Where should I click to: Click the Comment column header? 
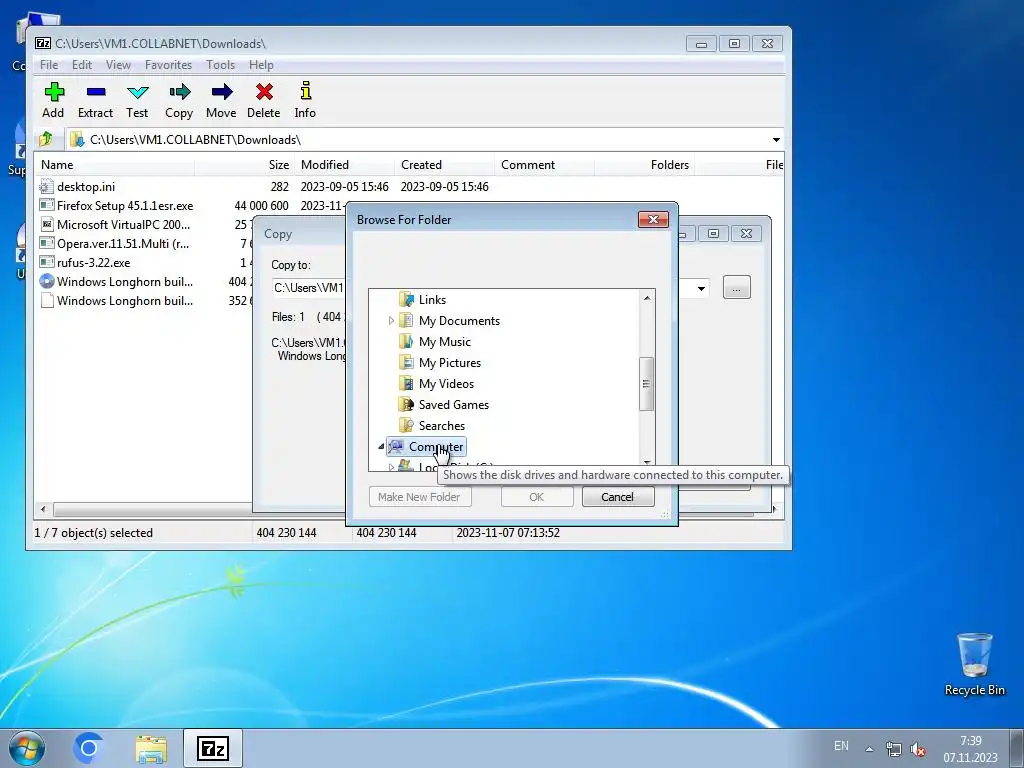(544, 165)
